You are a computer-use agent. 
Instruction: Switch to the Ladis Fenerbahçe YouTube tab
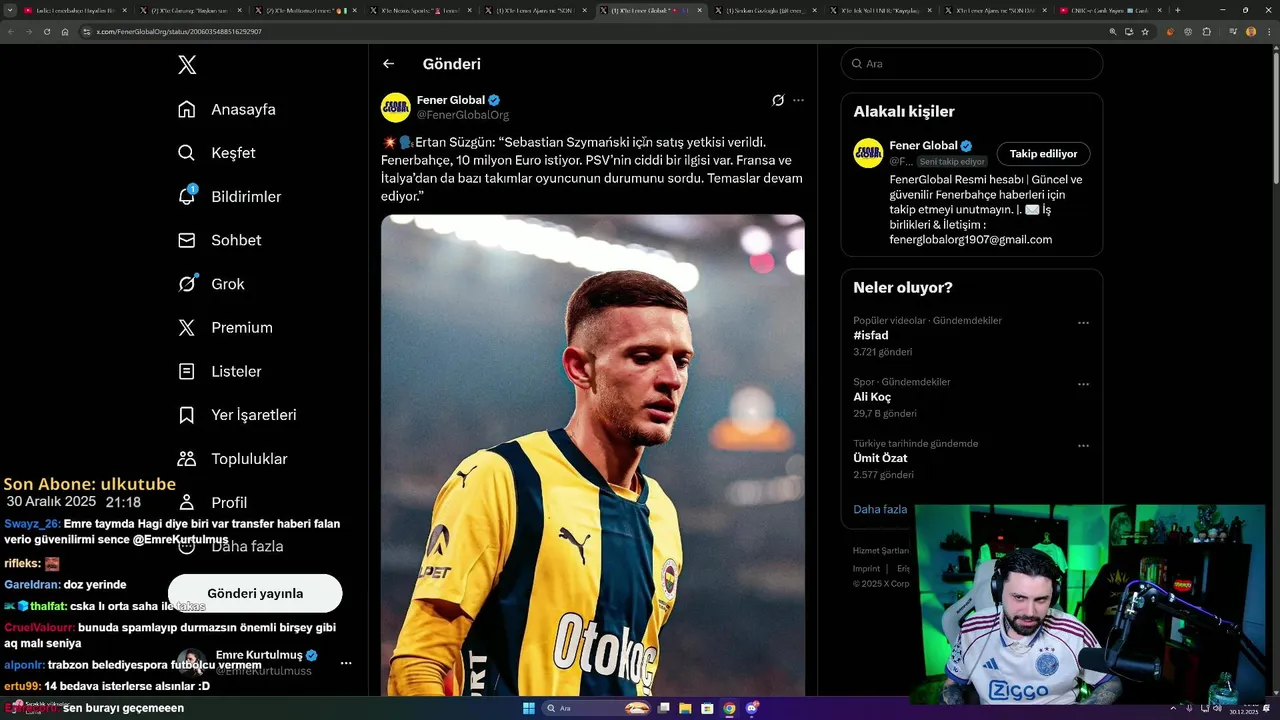pyautogui.click(x=75, y=10)
